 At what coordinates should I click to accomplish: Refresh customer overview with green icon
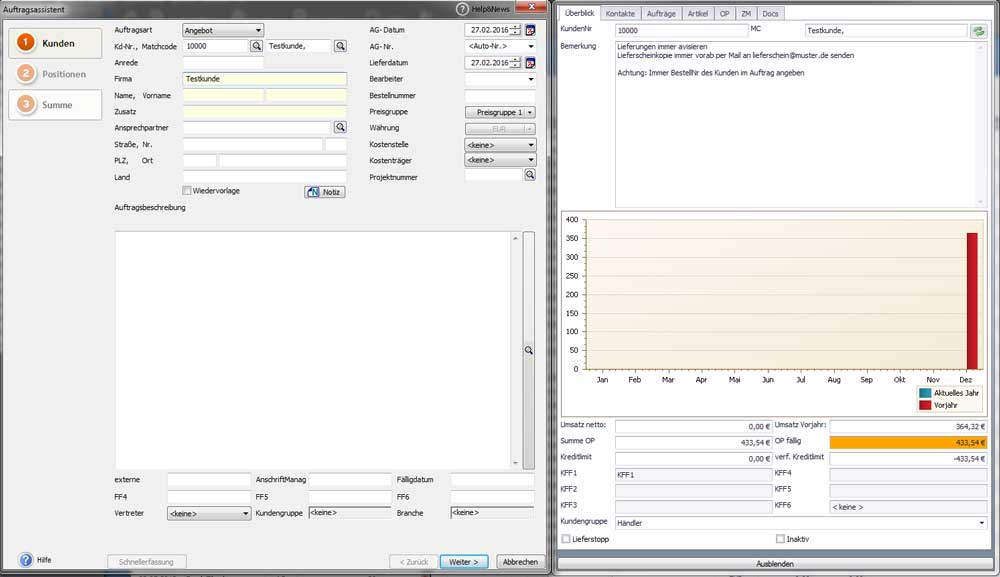coord(978,31)
